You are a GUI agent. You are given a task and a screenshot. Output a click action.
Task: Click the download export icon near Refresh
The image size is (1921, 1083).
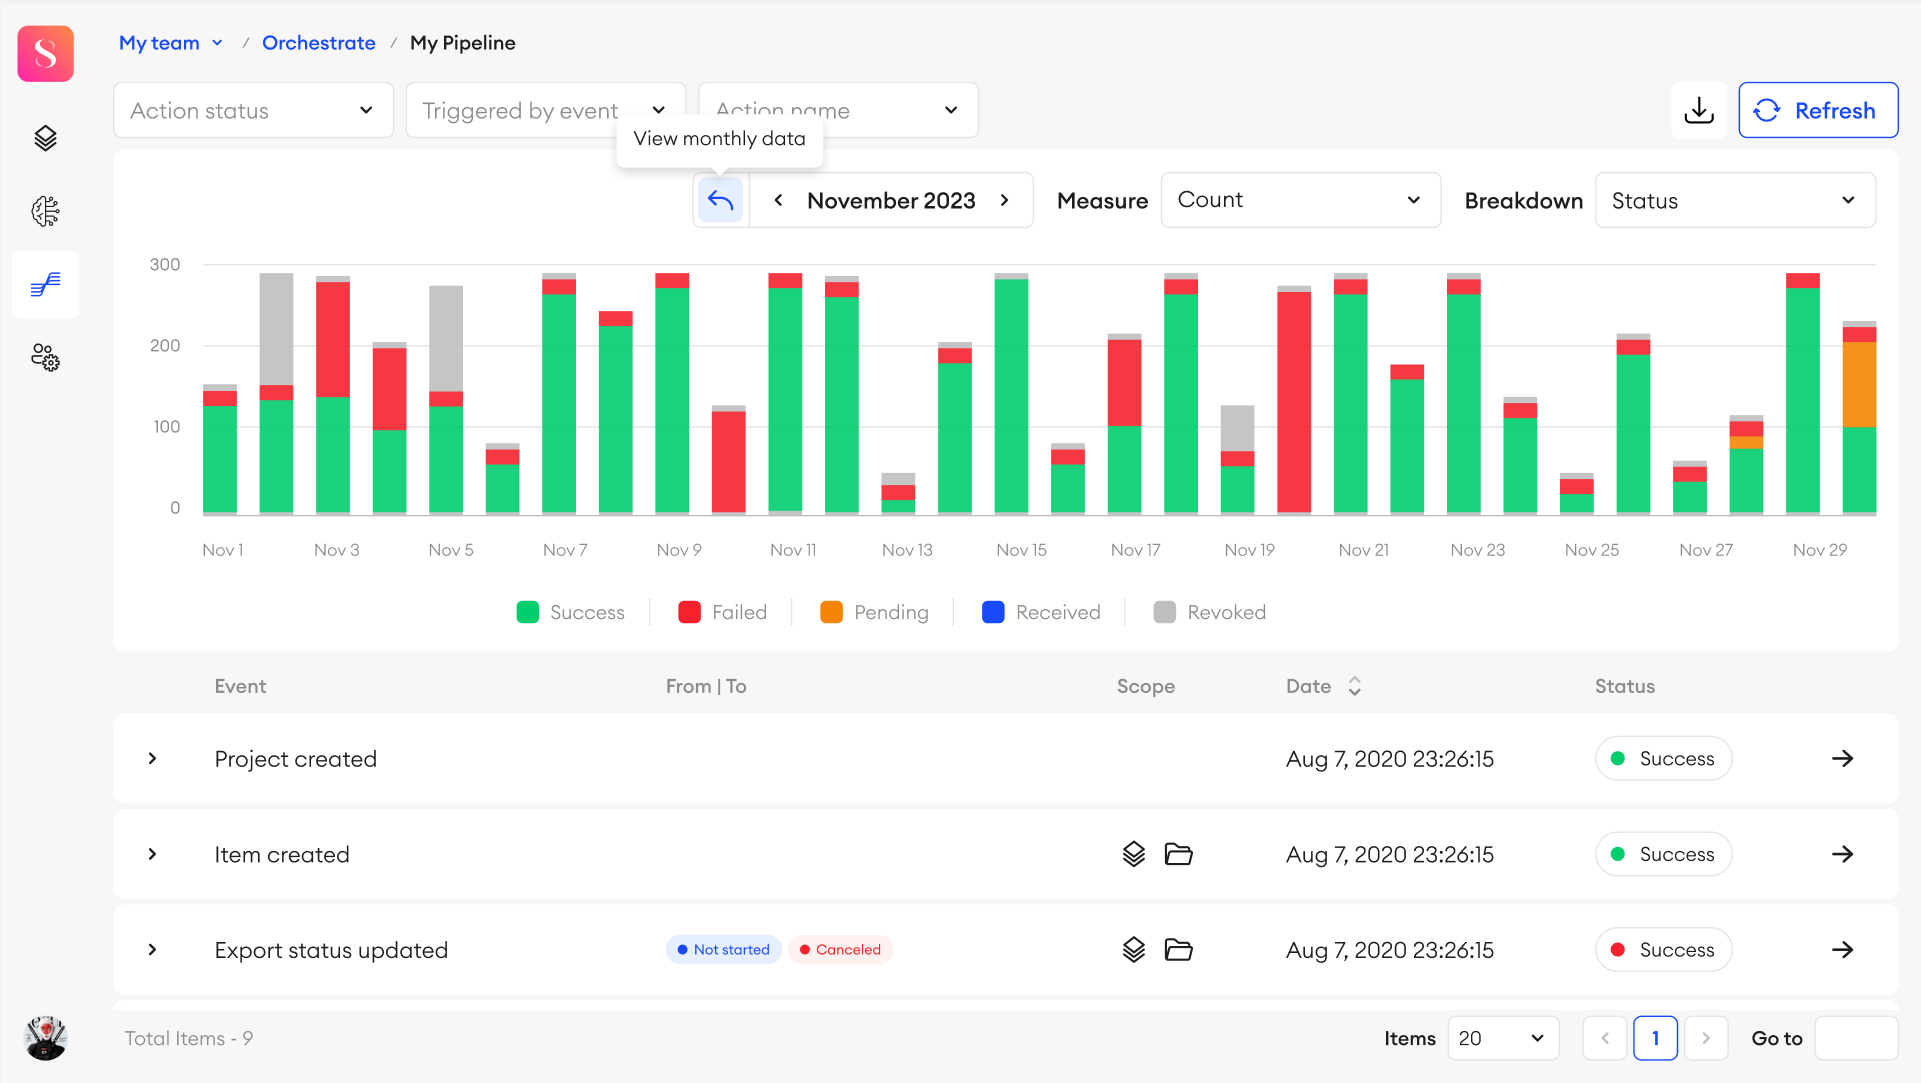[x=1699, y=110]
